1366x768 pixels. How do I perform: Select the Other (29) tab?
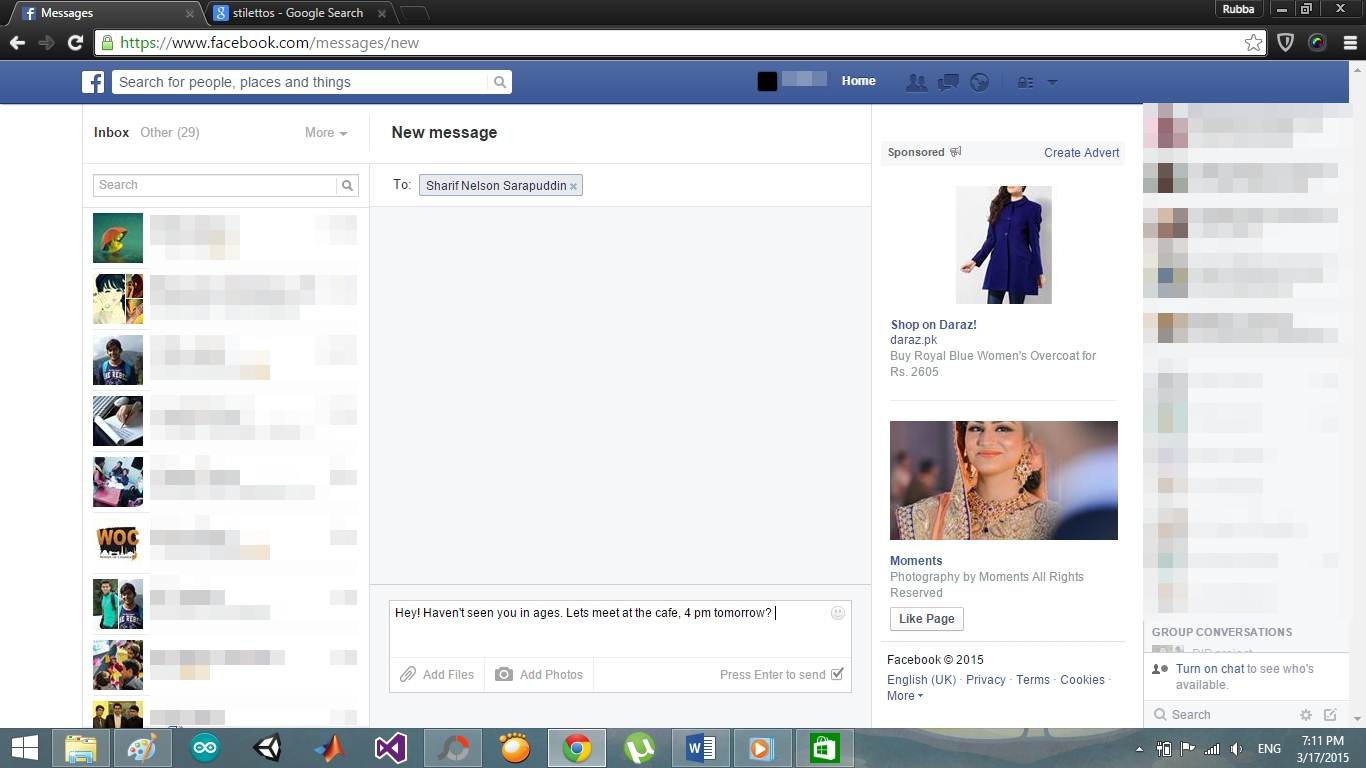[170, 132]
